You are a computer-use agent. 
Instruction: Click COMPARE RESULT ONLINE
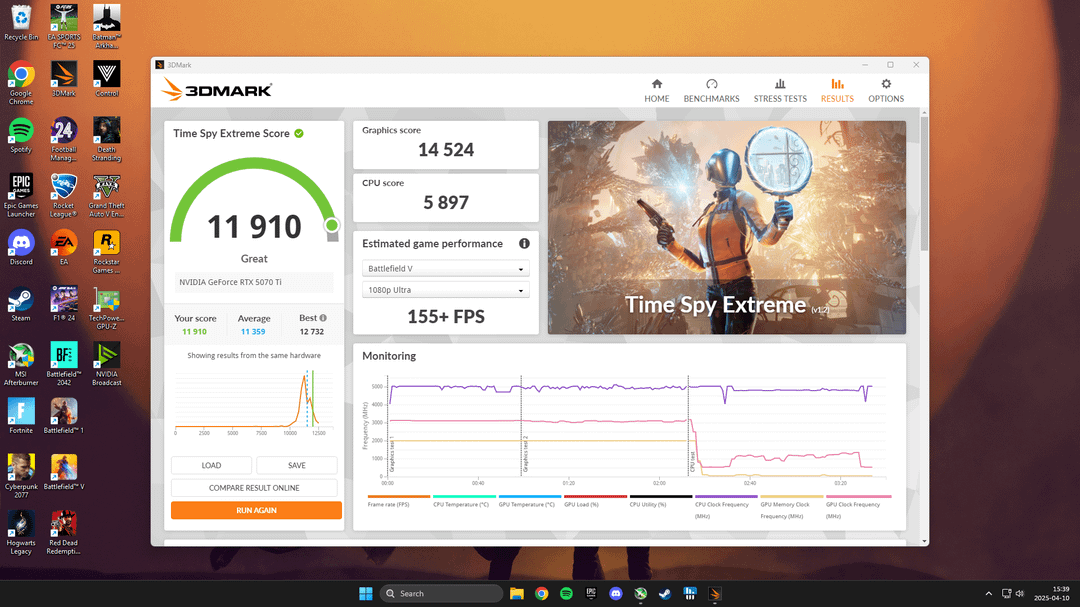click(x=254, y=488)
